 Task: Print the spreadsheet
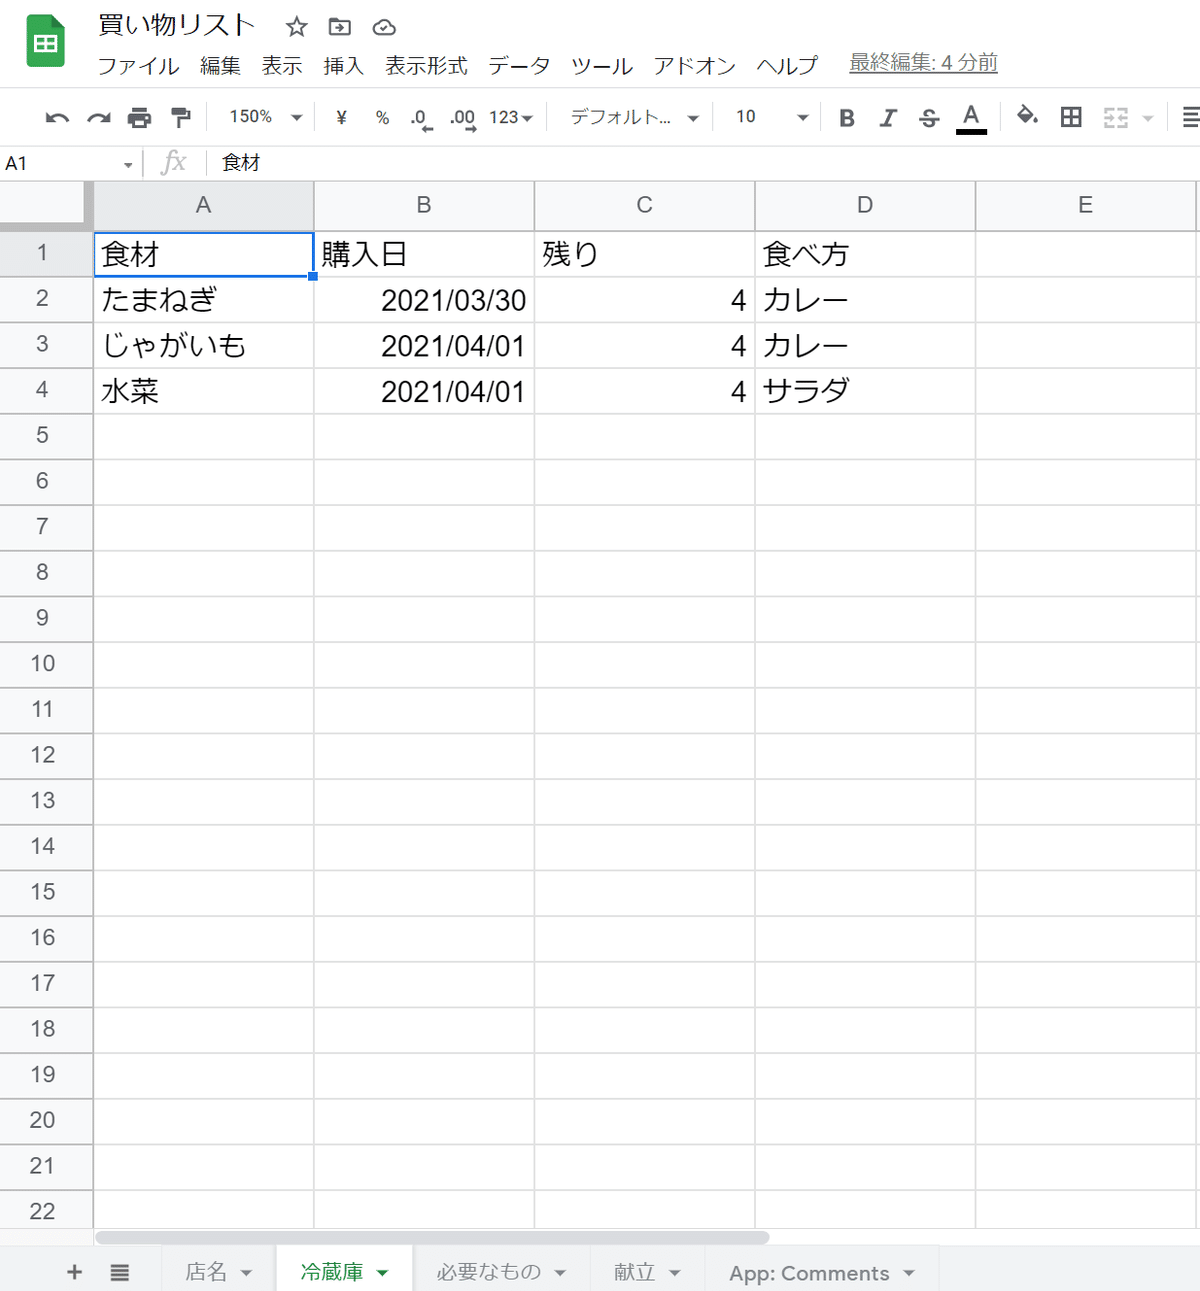139,118
